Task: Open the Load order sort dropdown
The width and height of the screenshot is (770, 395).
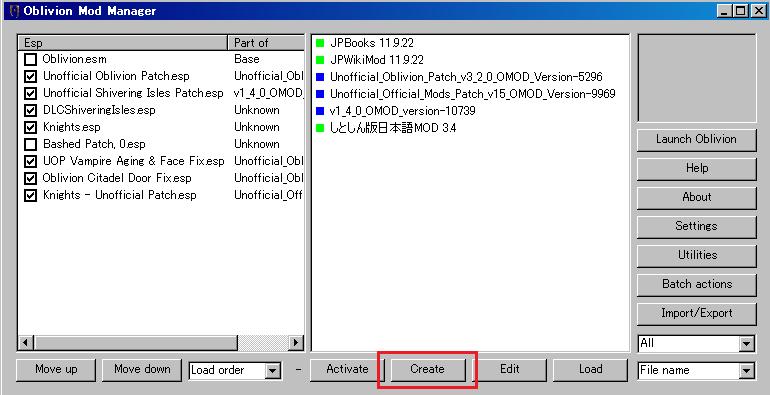Action: tap(272, 370)
